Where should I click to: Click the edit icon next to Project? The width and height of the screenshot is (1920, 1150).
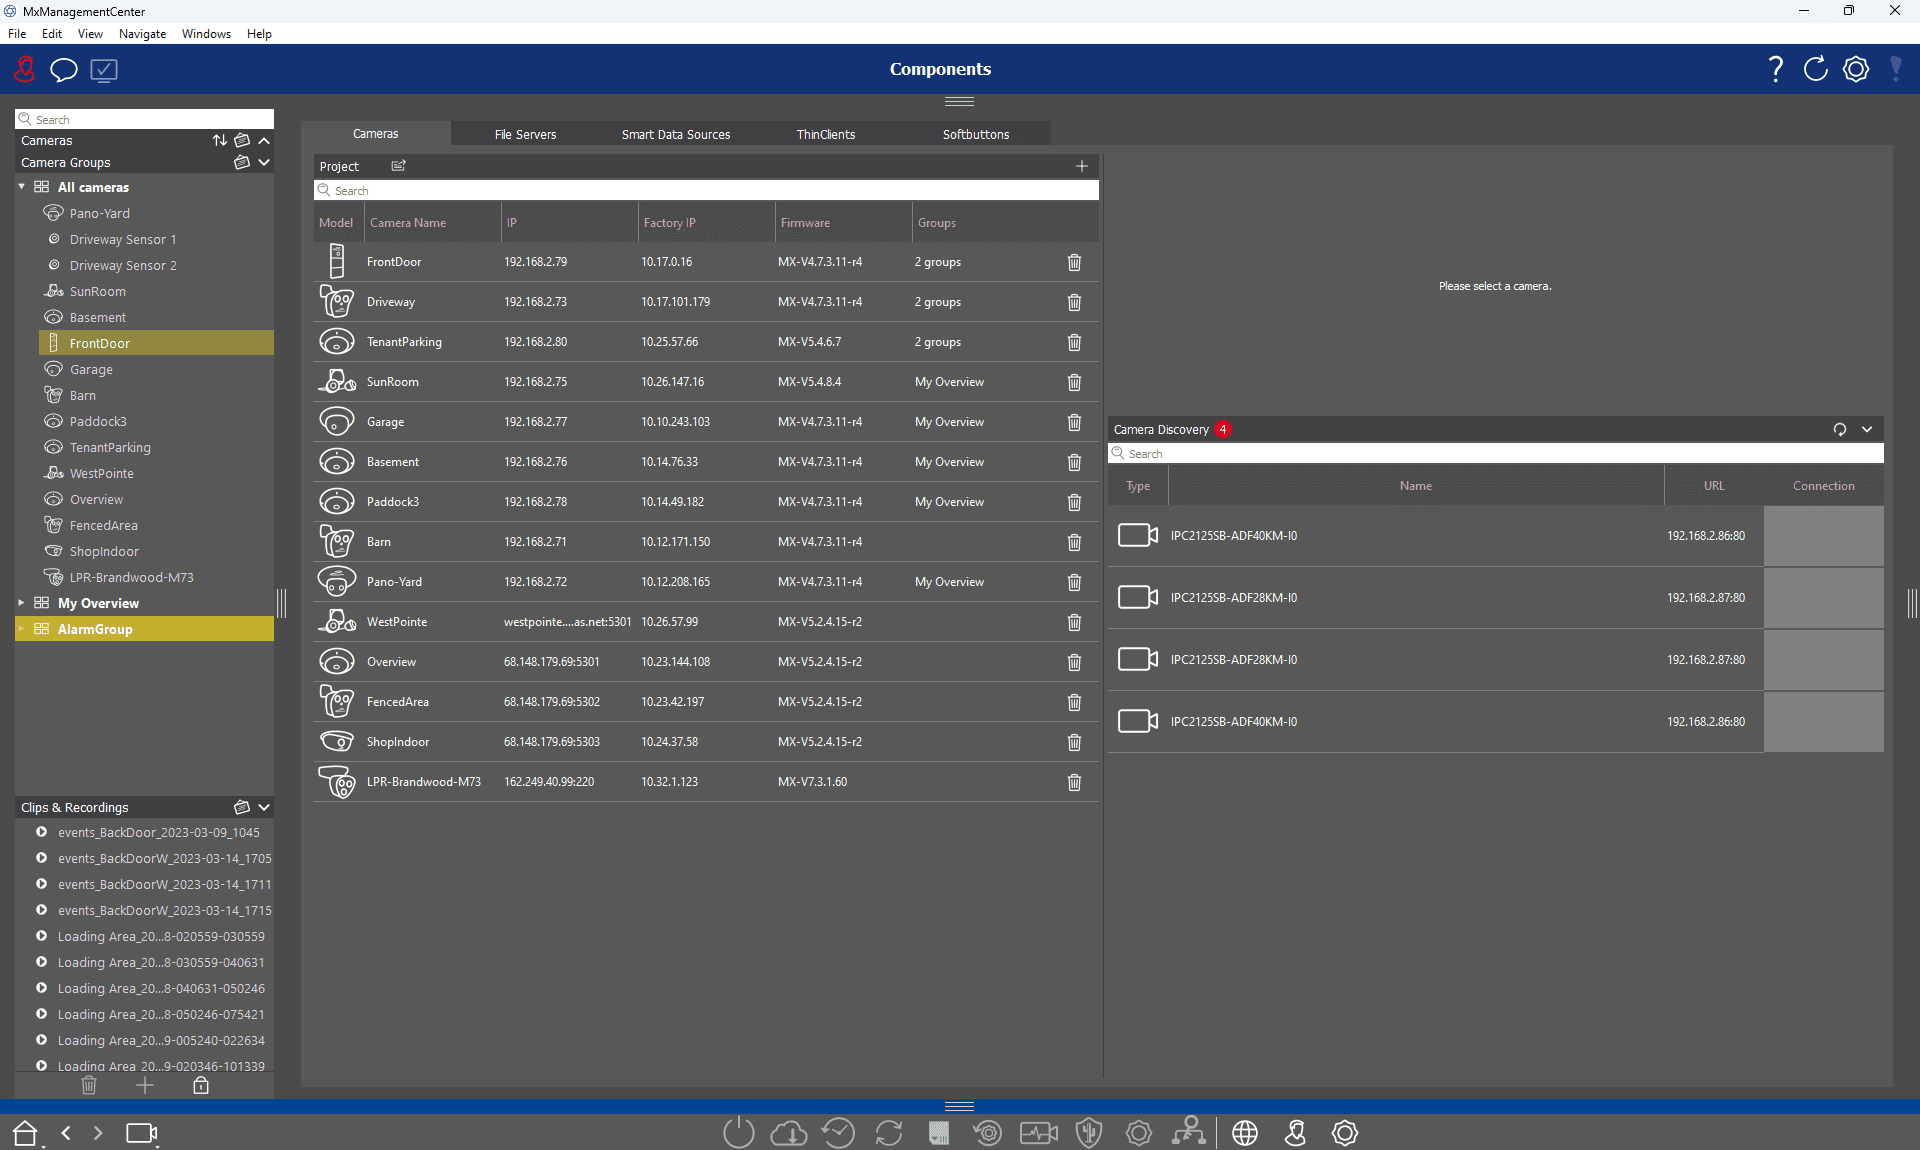[399, 166]
